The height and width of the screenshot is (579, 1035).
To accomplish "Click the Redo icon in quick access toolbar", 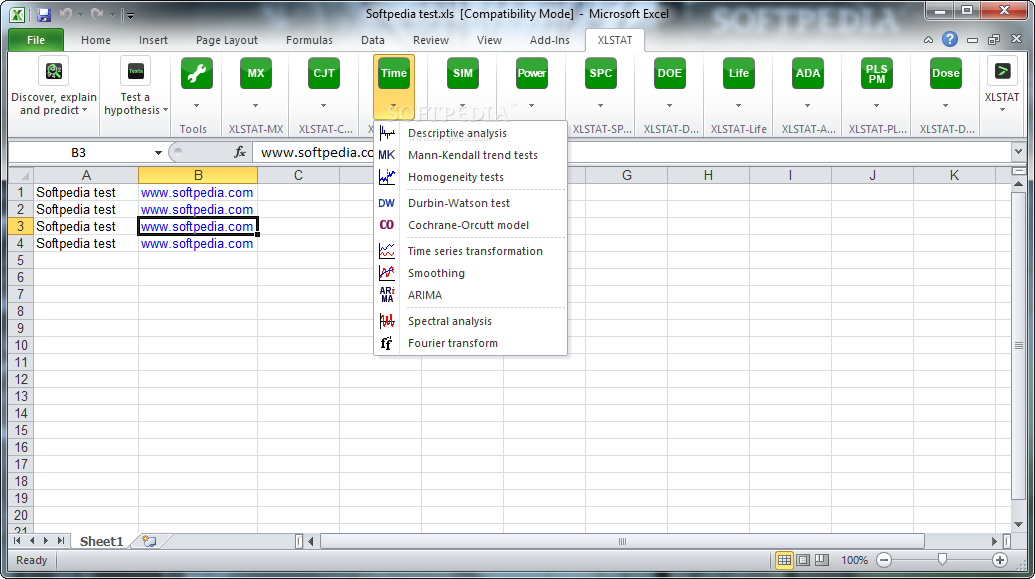I will click(97, 14).
